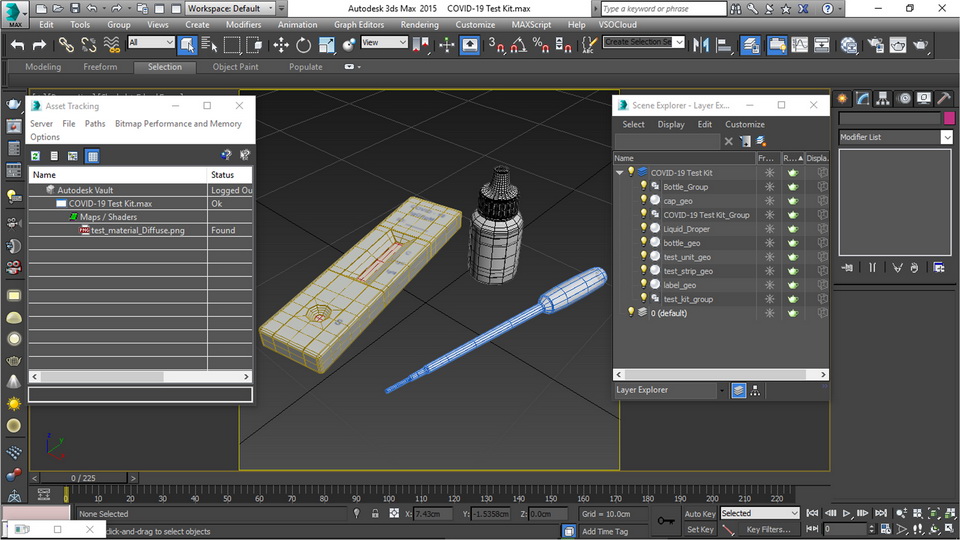Click the Key Filters button

(768, 529)
